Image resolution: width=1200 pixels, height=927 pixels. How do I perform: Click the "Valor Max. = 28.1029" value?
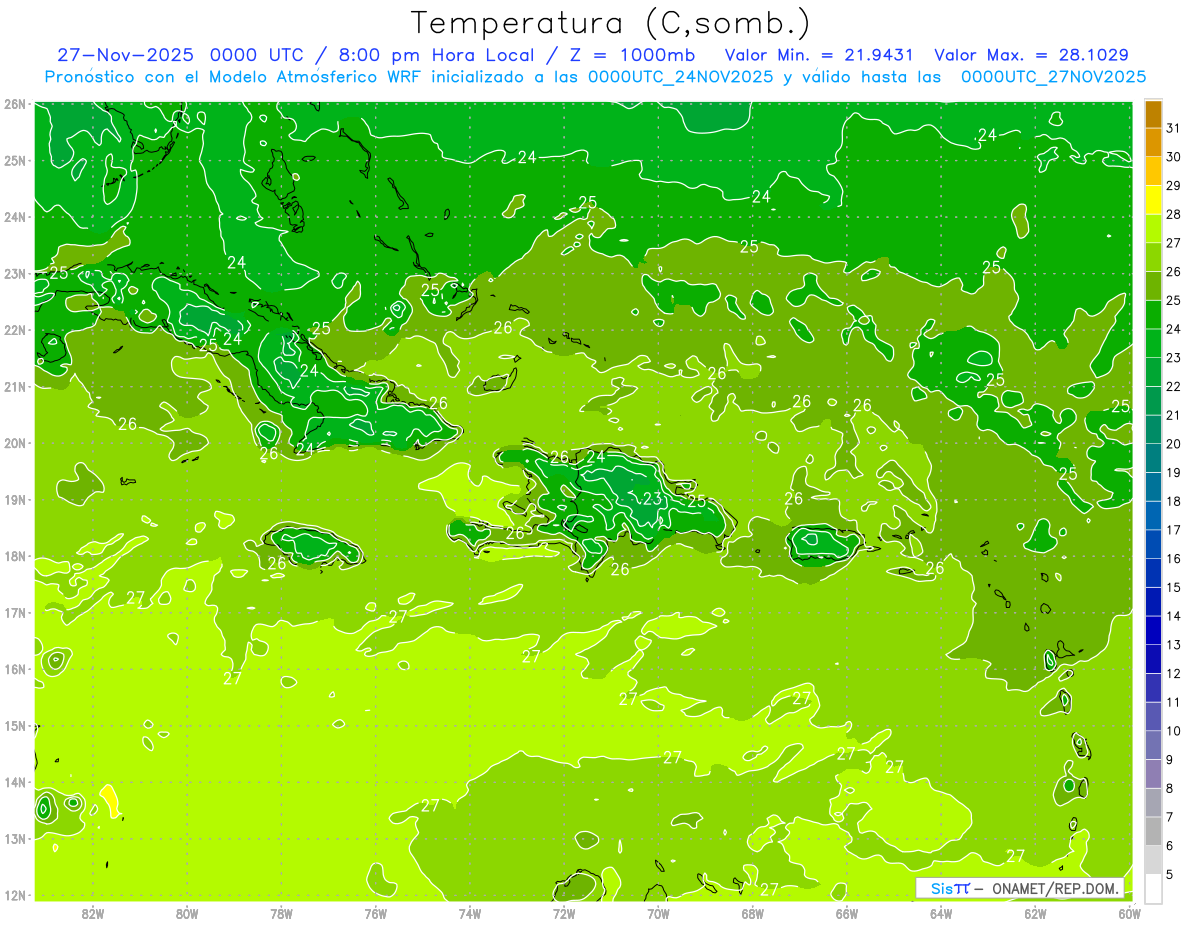1032,55
